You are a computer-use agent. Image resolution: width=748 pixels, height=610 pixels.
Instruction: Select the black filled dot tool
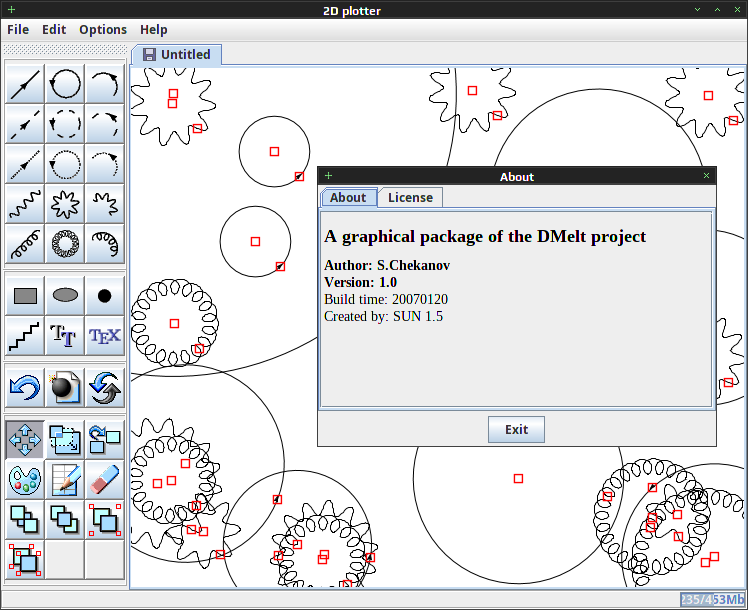tap(104, 296)
